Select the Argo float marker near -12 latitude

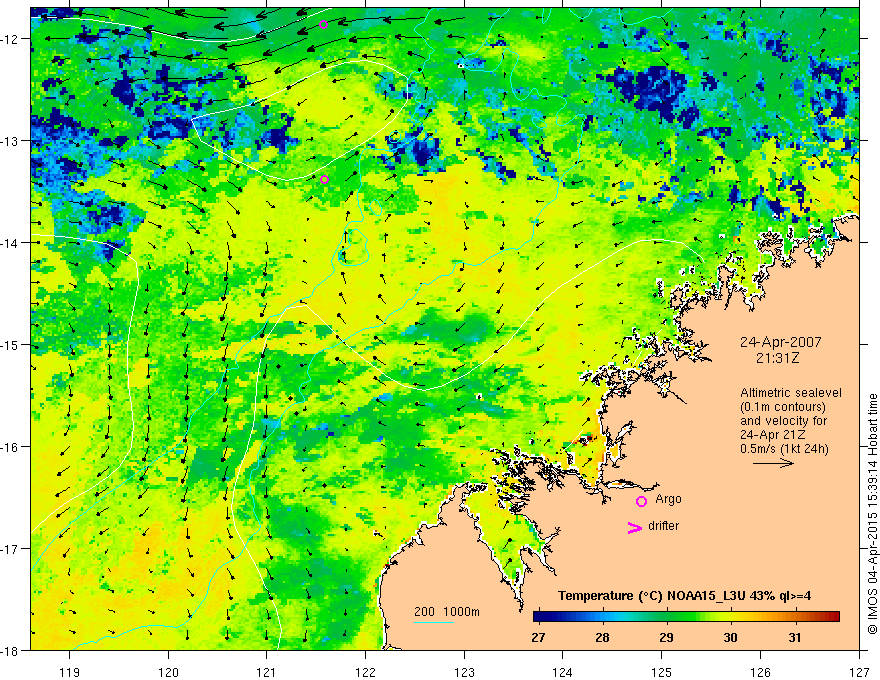[323, 24]
